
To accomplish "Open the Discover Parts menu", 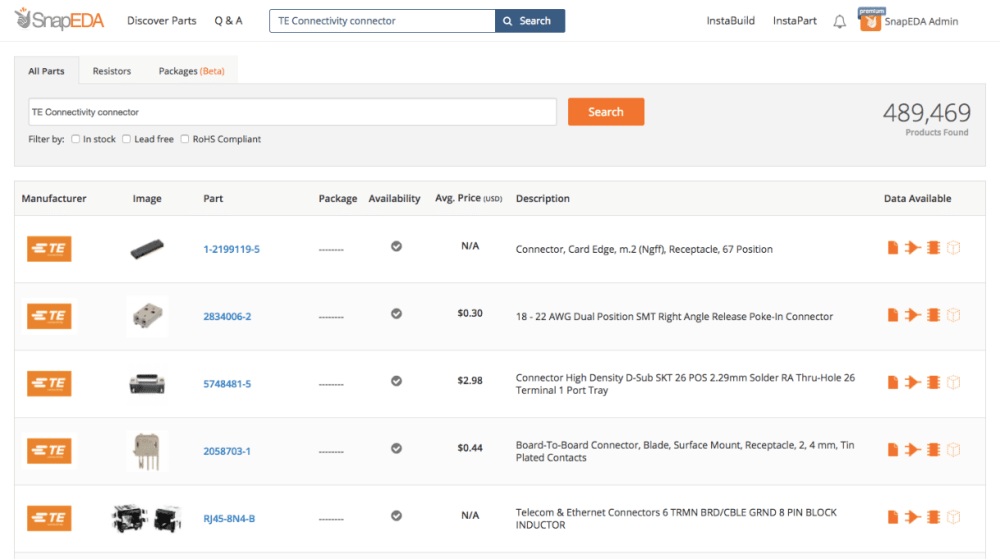I will coord(162,21).
